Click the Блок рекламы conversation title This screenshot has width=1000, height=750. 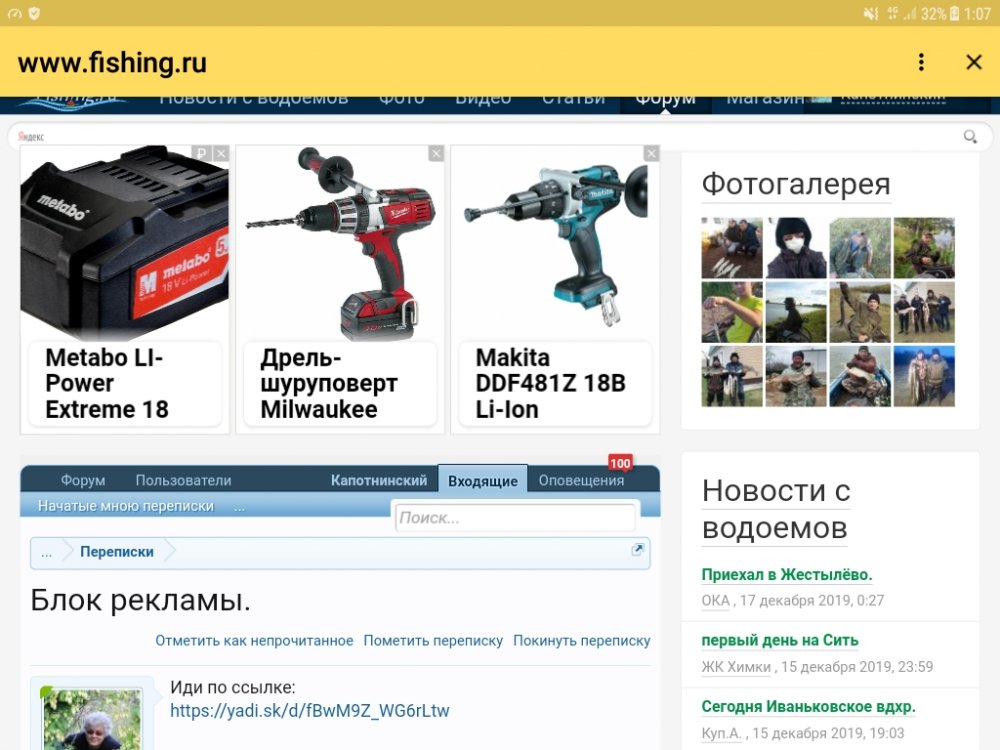click(x=140, y=600)
